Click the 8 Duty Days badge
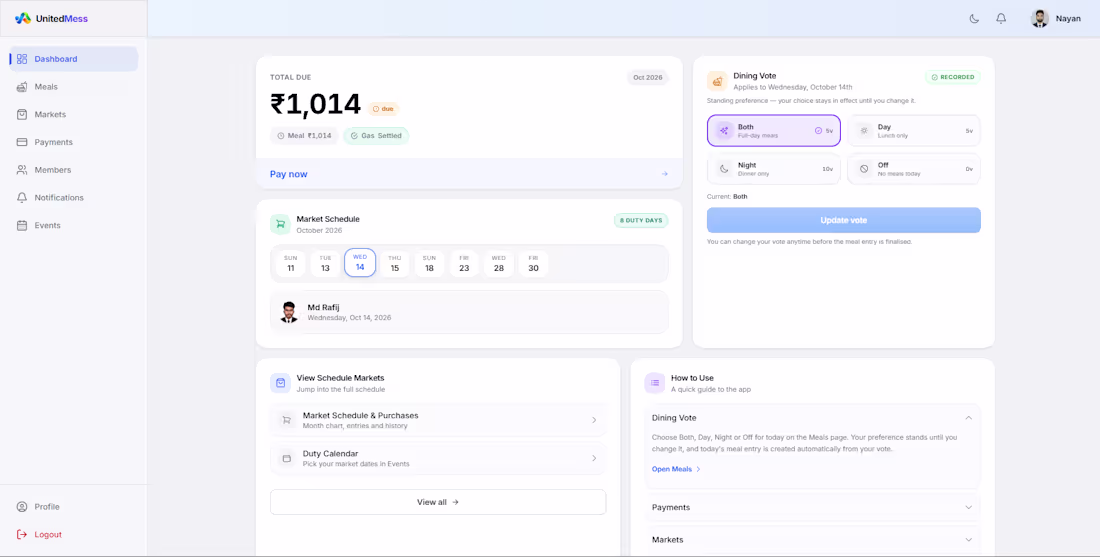 point(641,220)
